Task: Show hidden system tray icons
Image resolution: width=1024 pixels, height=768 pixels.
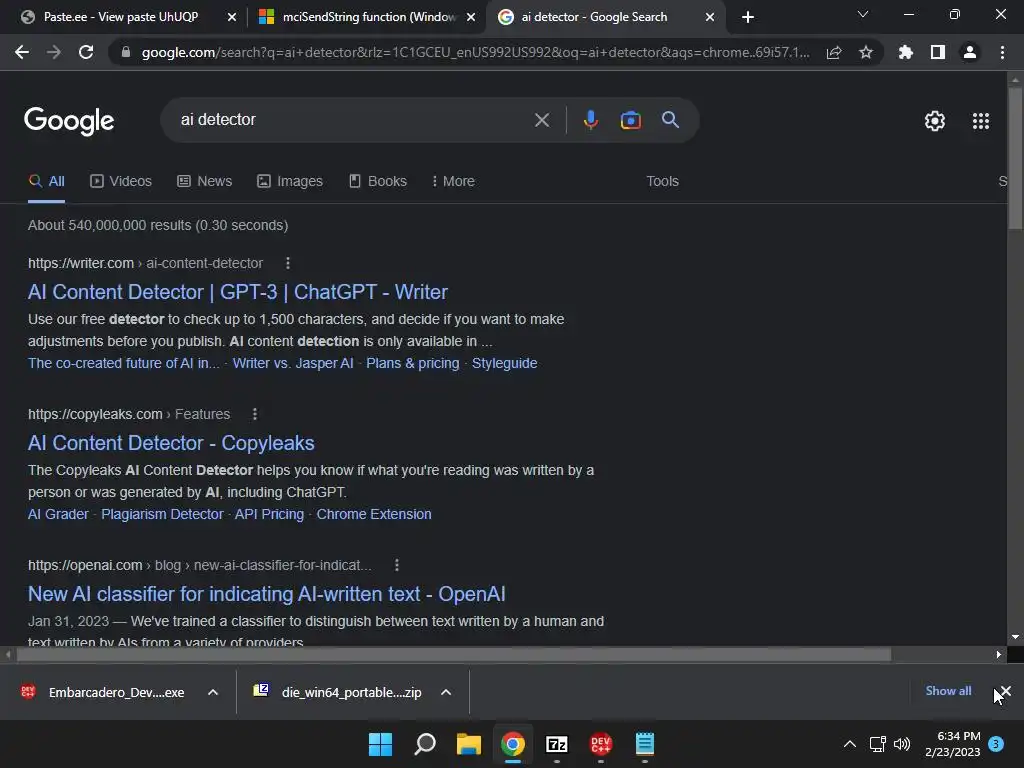Action: click(x=850, y=744)
